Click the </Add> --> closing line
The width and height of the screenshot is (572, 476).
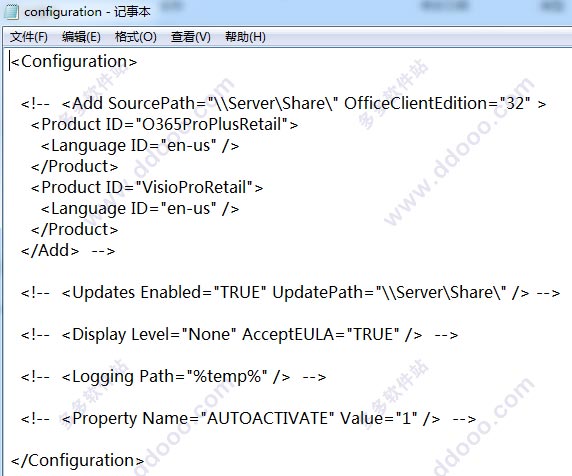[x=68, y=251]
